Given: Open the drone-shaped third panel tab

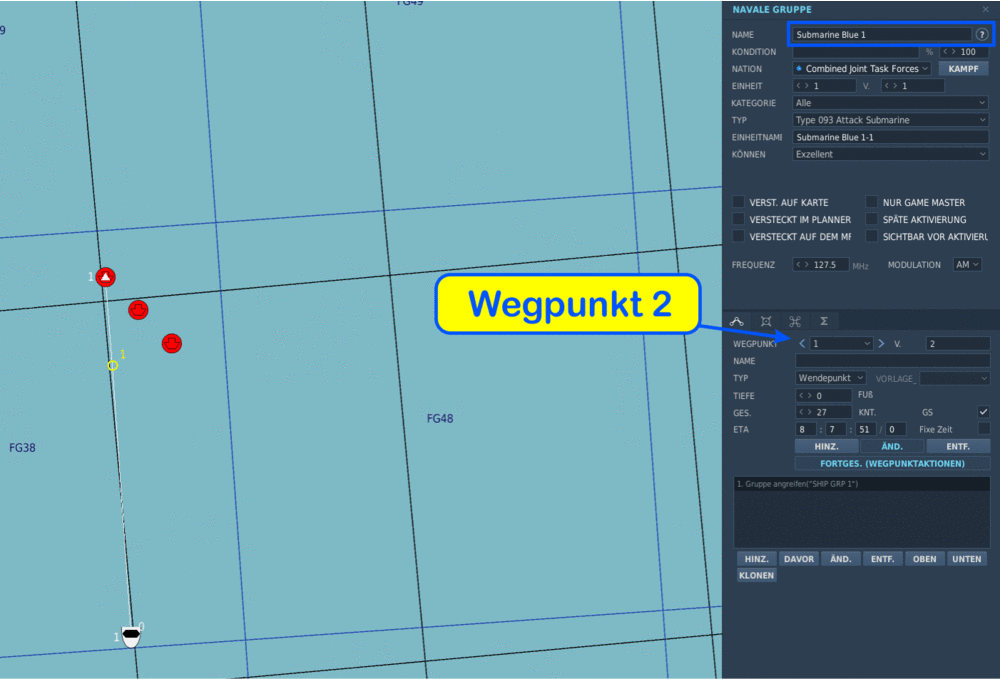Looking at the screenshot, I should click(x=795, y=321).
